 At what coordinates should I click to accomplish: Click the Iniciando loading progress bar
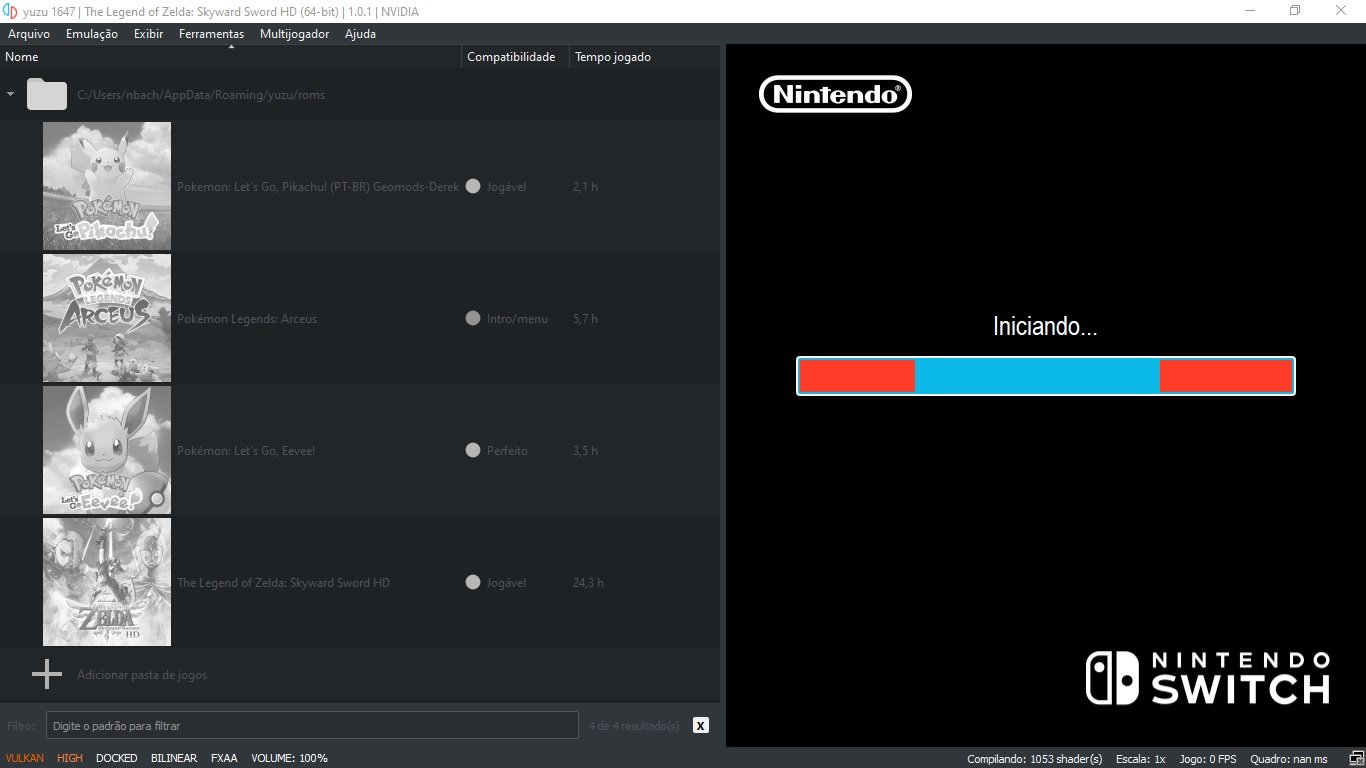pyautogui.click(x=1046, y=376)
